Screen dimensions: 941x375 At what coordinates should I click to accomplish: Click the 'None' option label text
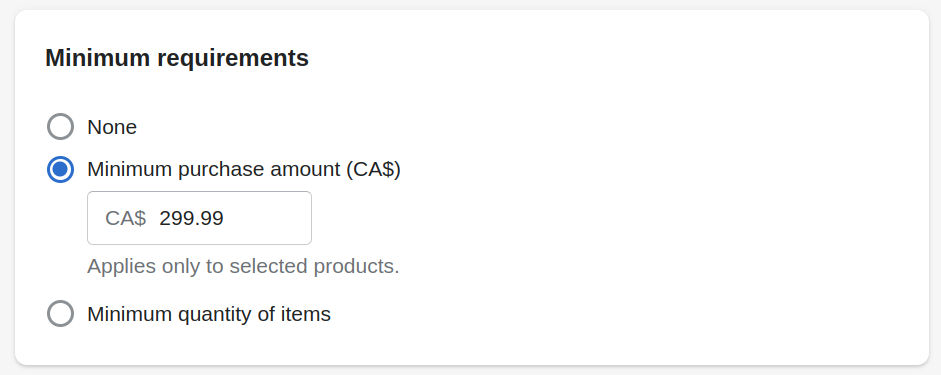click(x=112, y=127)
